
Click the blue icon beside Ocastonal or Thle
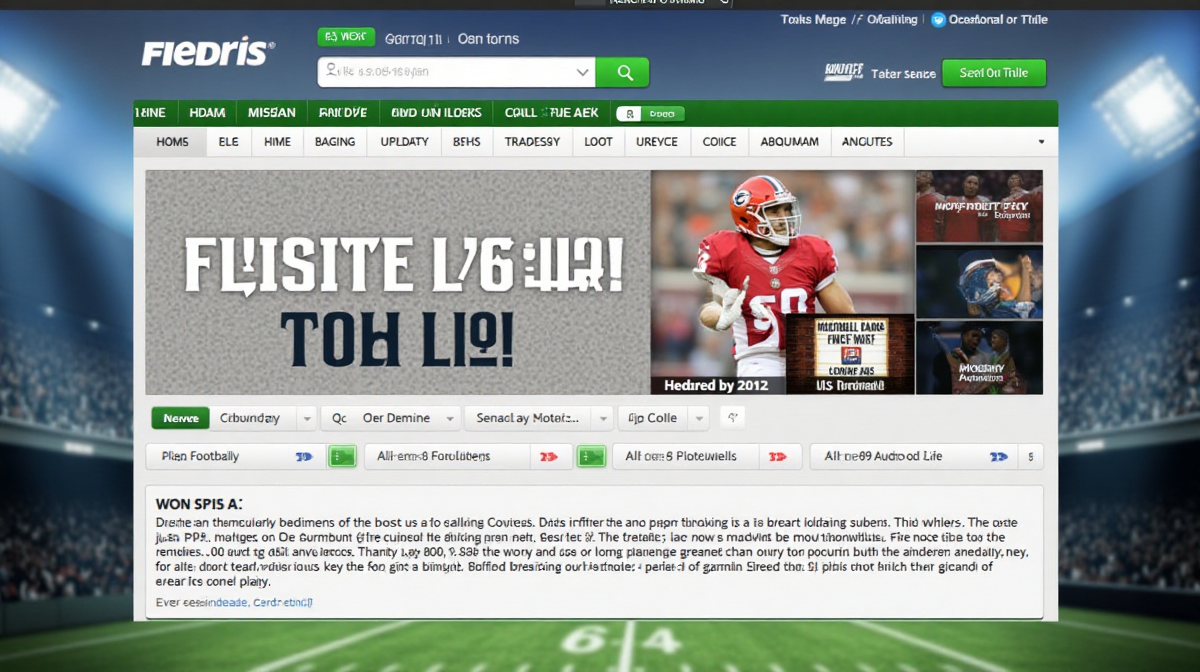pyautogui.click(x=937, y=19)
